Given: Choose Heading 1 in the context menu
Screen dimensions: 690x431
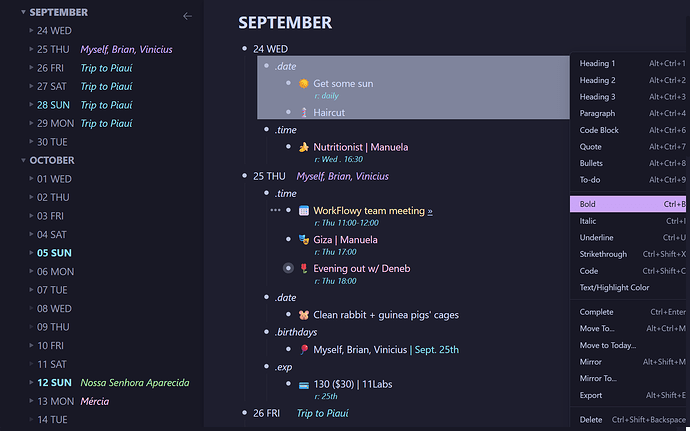Looking at the screenshot, I should click(598, 63).
